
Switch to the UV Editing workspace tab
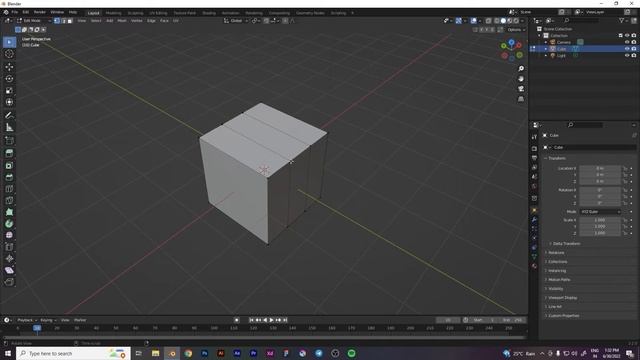158,13
